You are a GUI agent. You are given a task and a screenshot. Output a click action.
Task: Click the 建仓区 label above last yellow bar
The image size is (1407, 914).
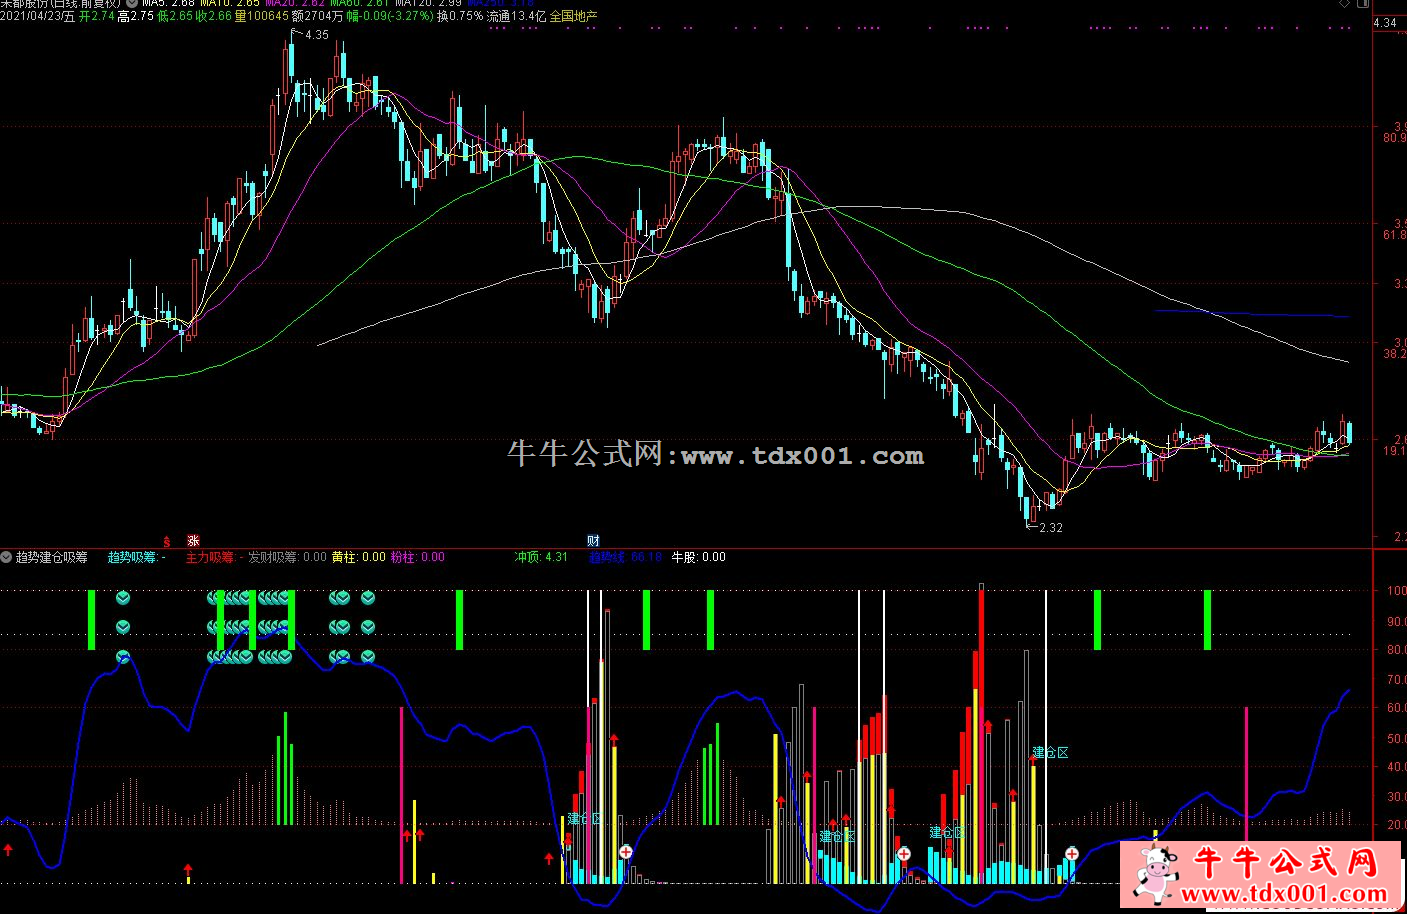tap(1050, 752)
